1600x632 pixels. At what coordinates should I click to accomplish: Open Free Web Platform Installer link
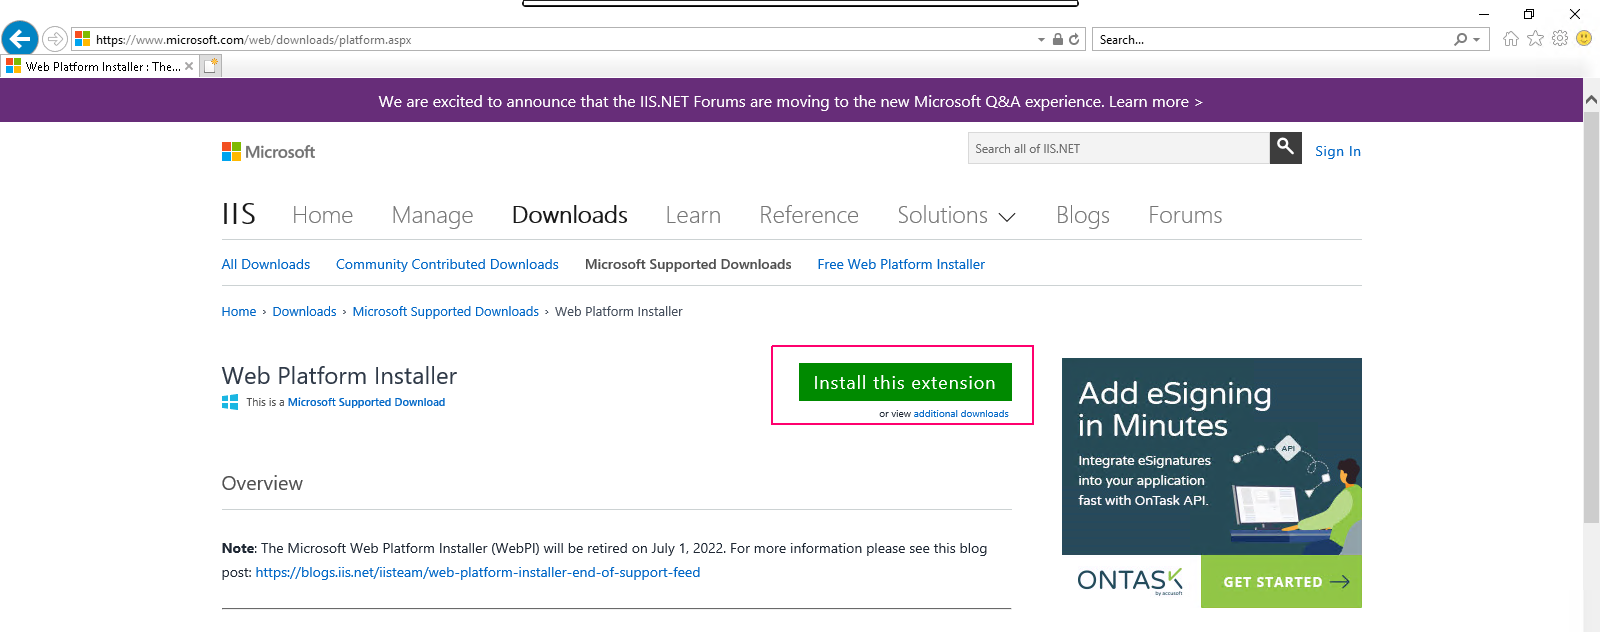coord(901,264)
